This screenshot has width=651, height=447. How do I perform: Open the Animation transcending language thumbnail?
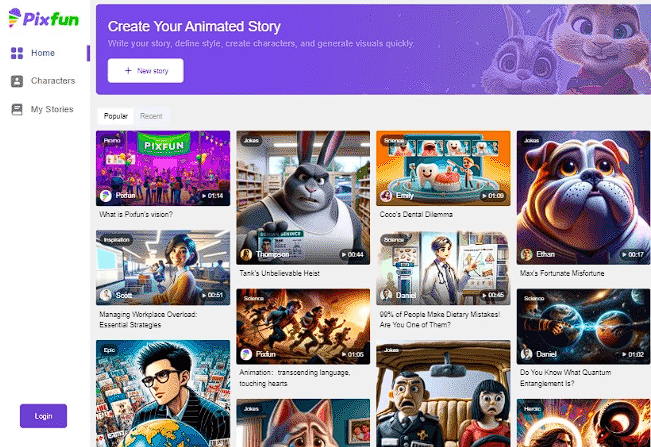click(x=303, y=327)
